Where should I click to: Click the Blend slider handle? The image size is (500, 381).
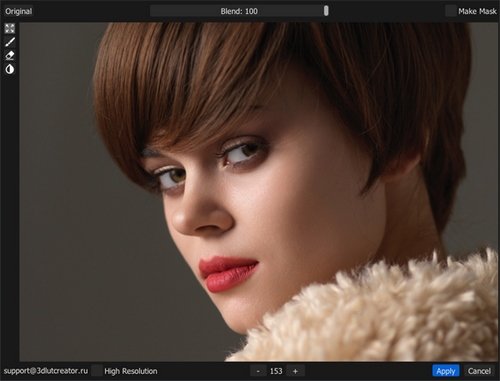click(326, 11)
